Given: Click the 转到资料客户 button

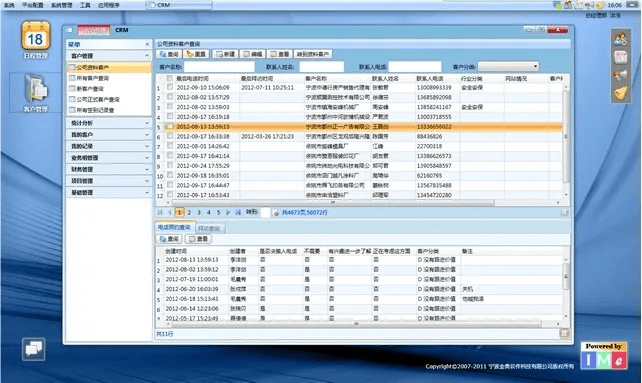Looking at the screenshot, I should tap(313, 54).
